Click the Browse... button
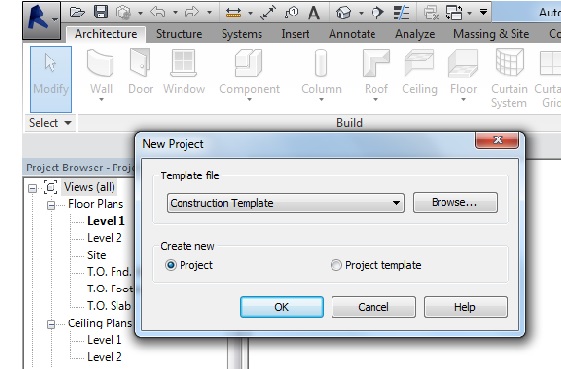Screen dimensions: 561x369 [455, 203]
